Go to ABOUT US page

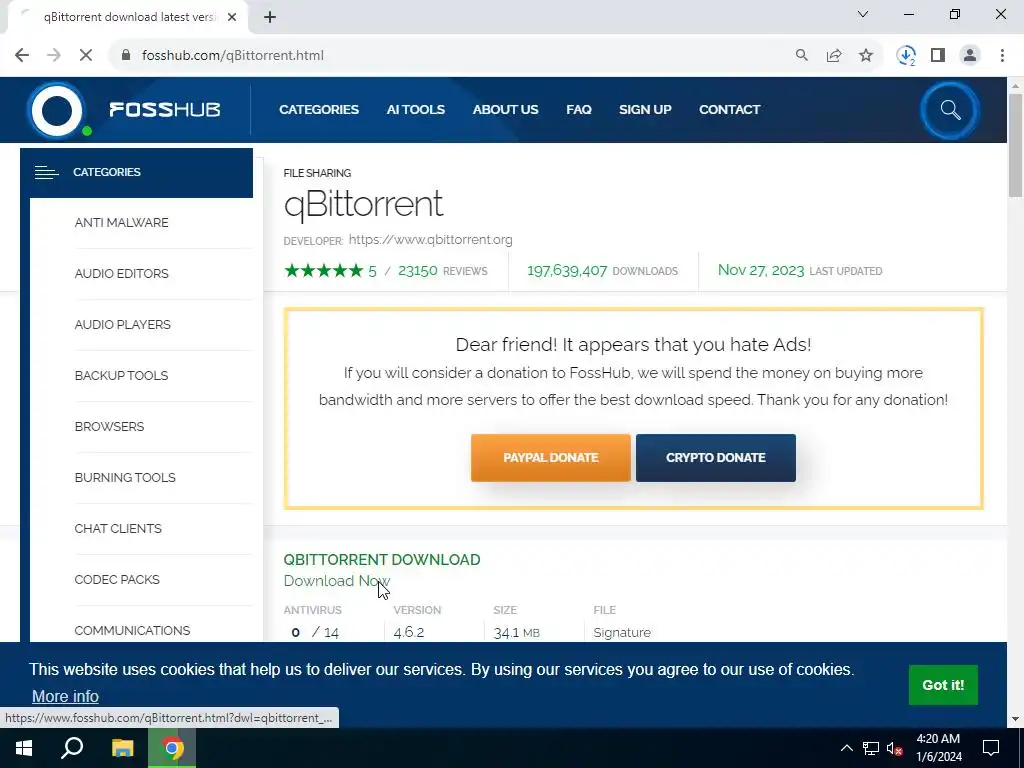(505, 110)
